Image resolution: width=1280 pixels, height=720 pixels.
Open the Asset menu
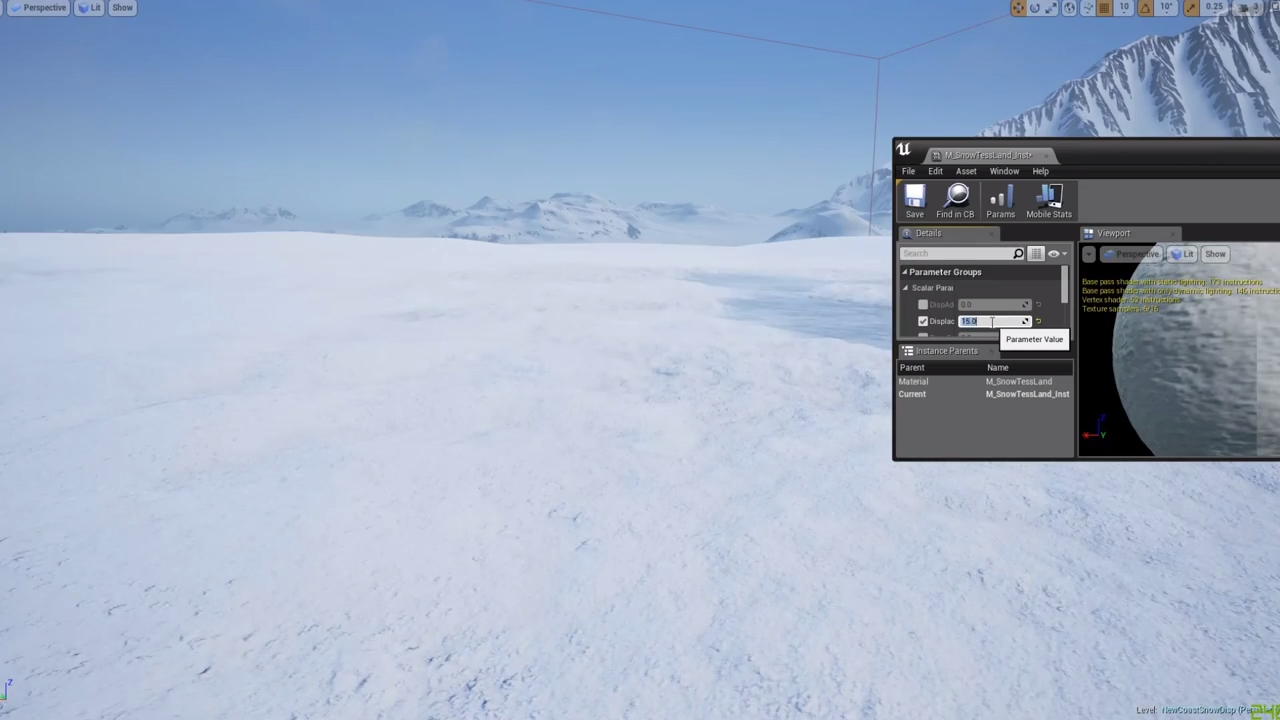coord(965,170)
